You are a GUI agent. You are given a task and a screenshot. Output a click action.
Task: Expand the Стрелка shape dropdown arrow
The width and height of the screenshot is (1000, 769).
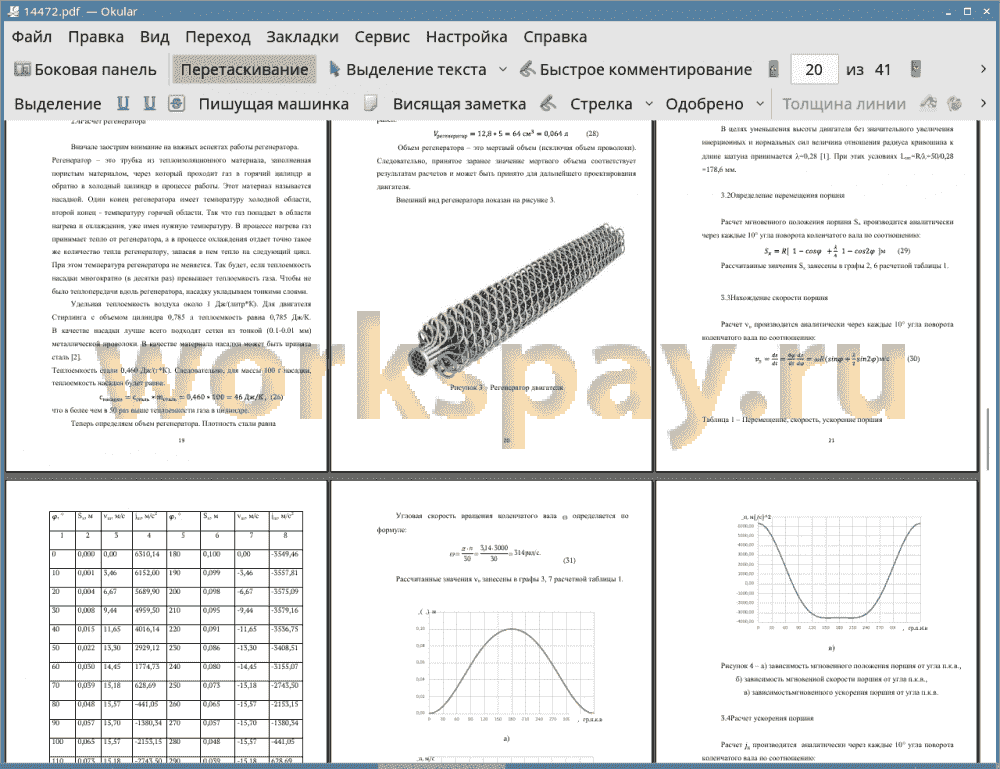pyautogui.click(x=649, y=104)
